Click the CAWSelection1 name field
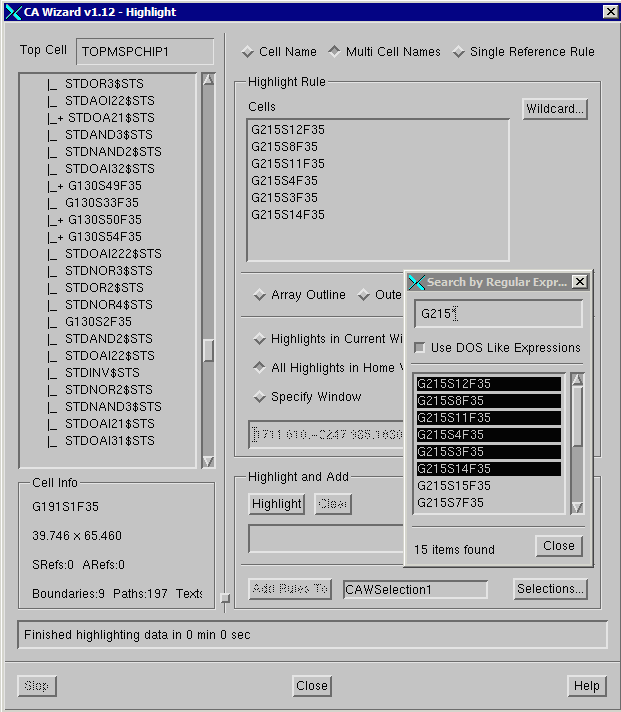The width and height of the screenshot is (621, 712). 415,589
